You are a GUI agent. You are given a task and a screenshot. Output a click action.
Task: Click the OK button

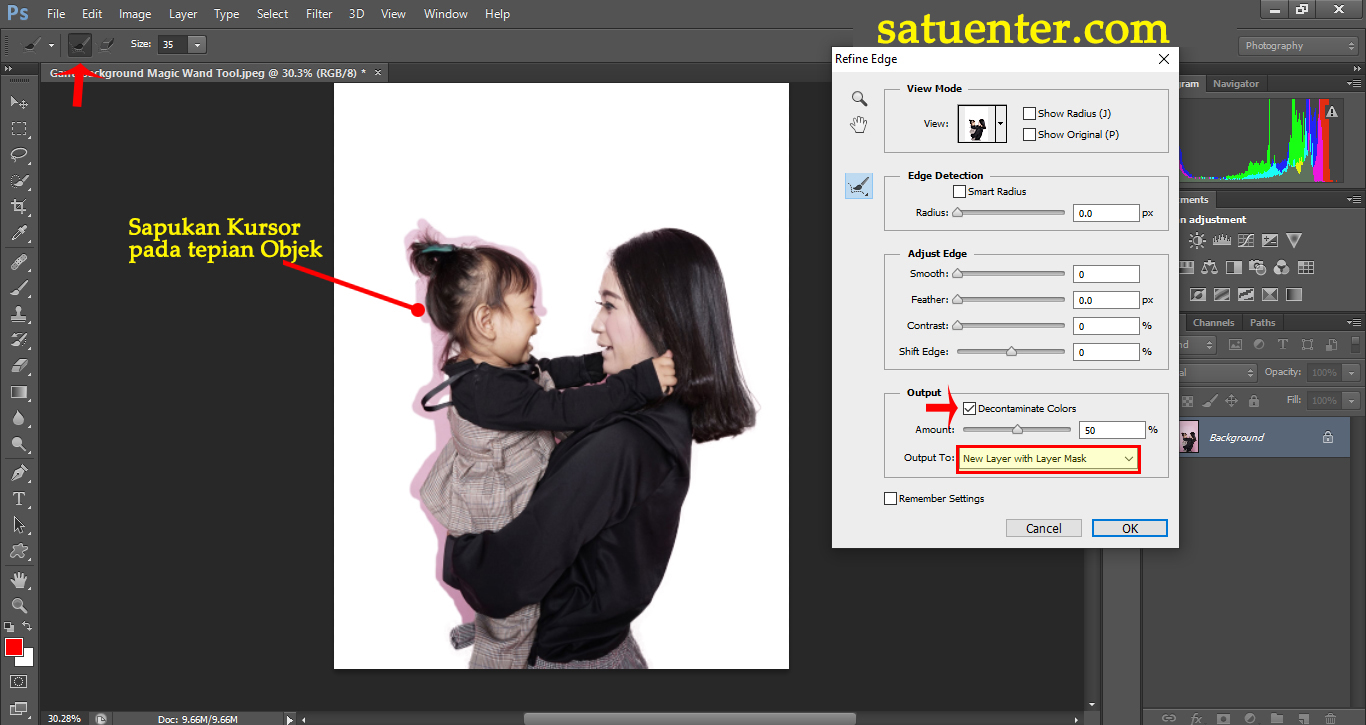(1129, 528)
